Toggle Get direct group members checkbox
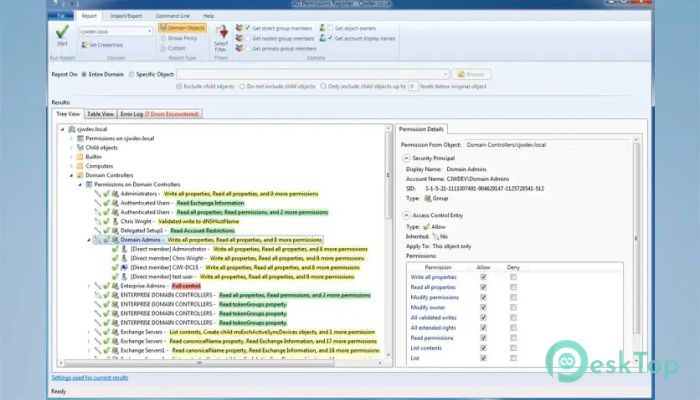The width and height of the screenshot is (700, 400). 248,28
